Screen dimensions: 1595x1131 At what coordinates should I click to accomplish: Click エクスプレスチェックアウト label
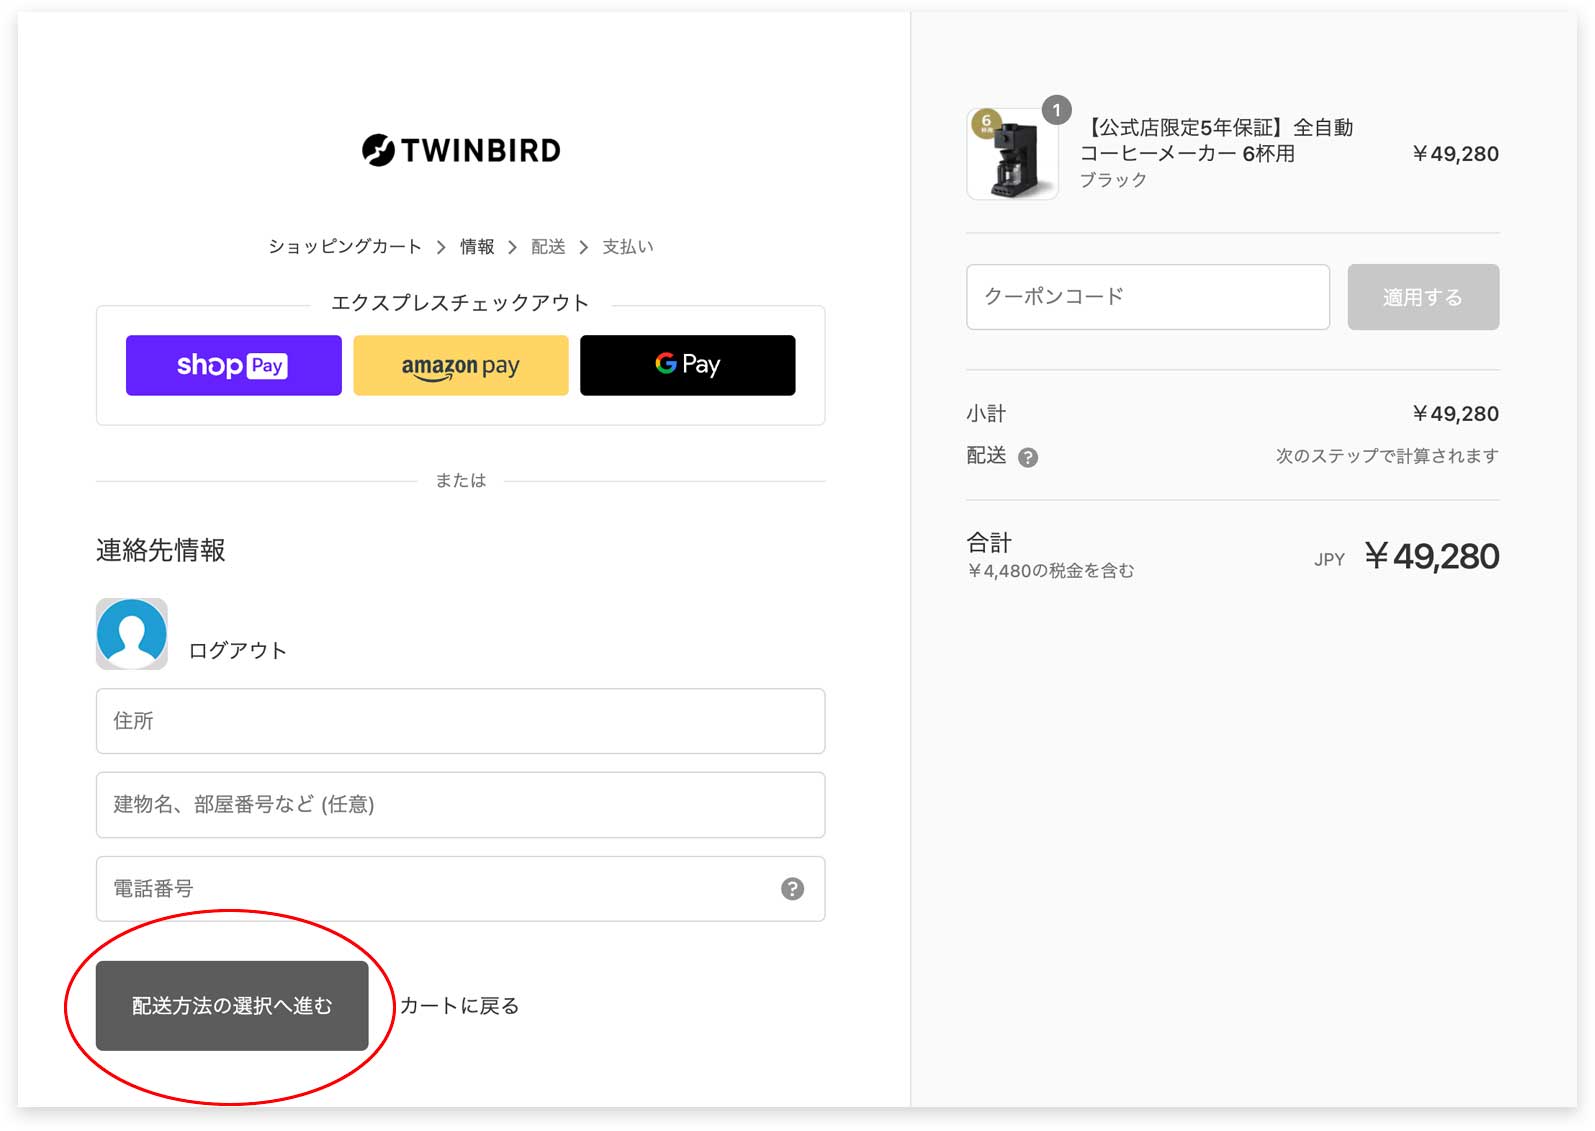coord(460,303)
